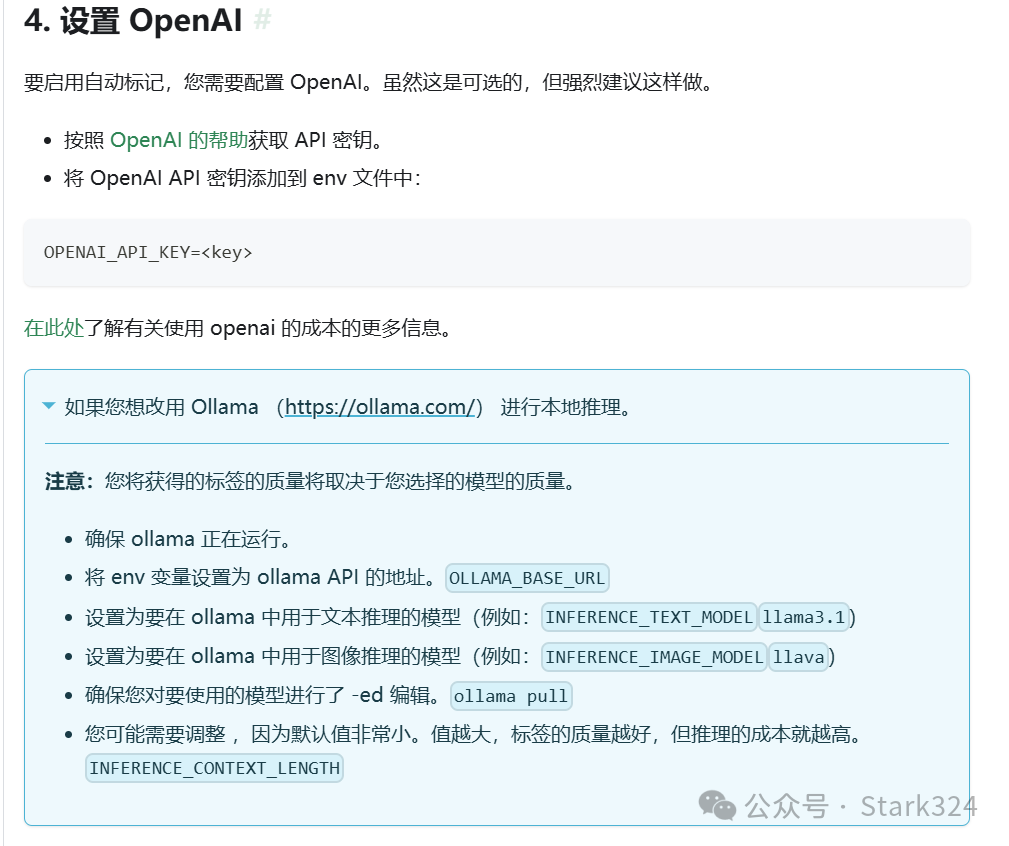Open the 在此处 cost information link
Image resolution: width=1009 pixels, height=846 pixels.
(54, 328)
